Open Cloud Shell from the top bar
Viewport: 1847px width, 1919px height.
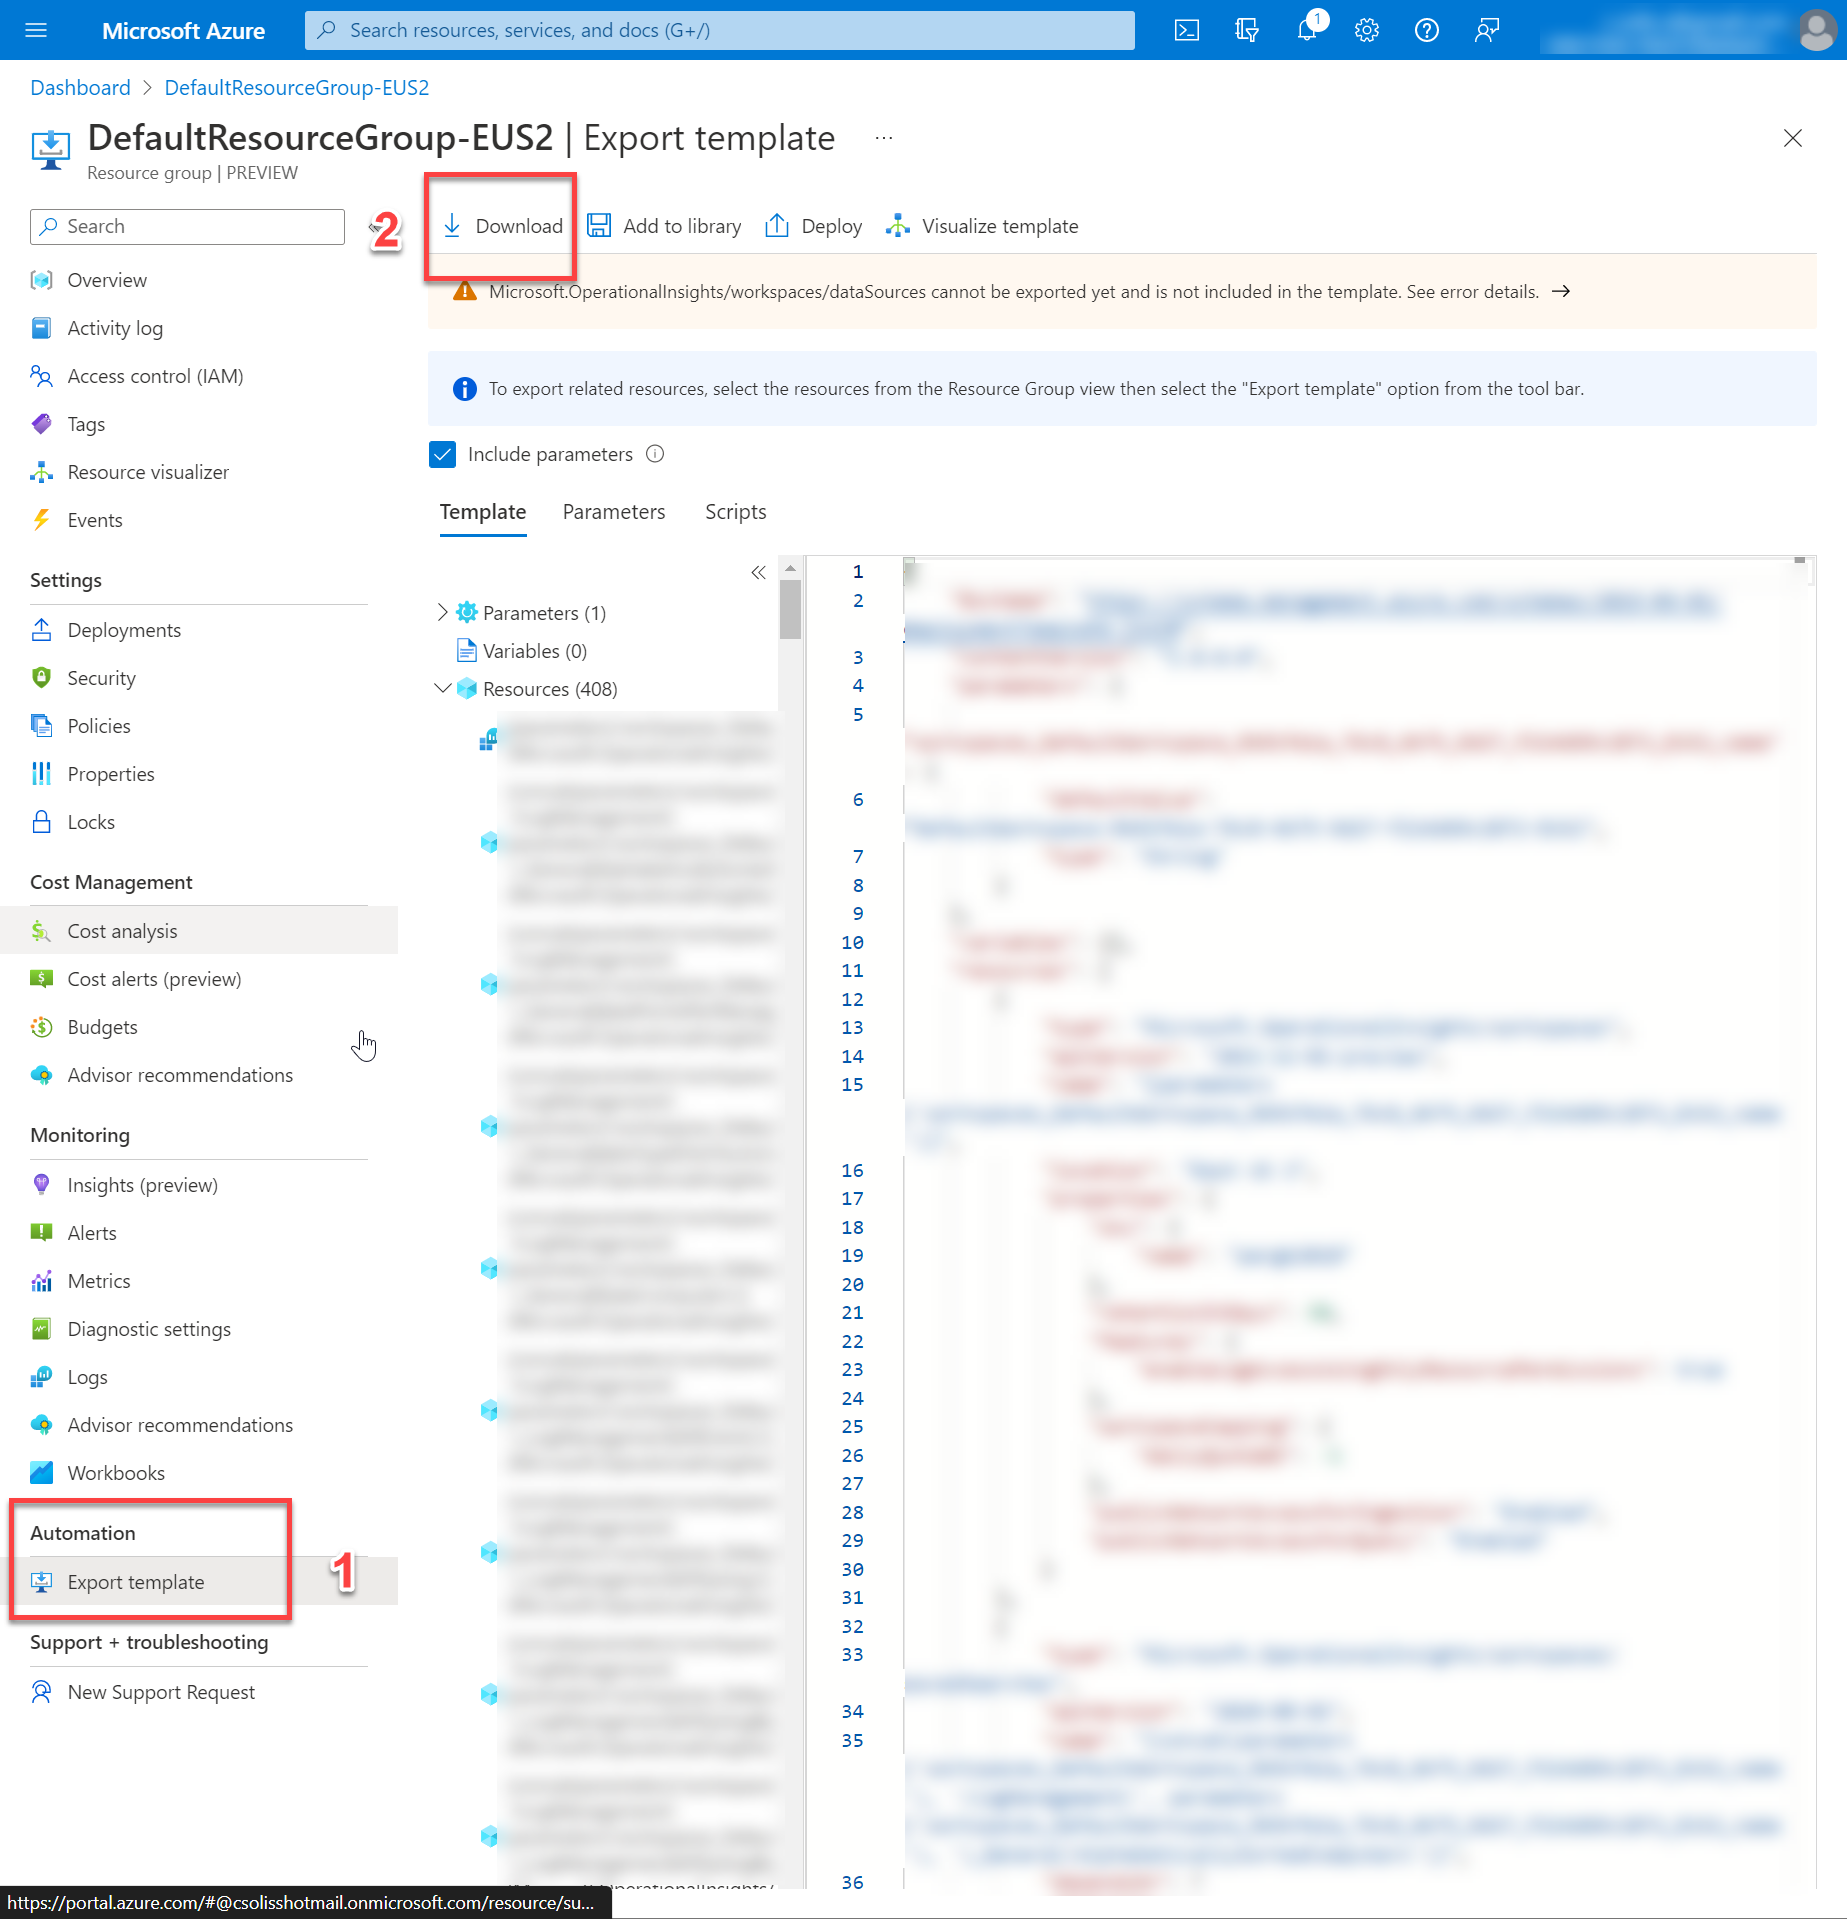coord(1187,30)
